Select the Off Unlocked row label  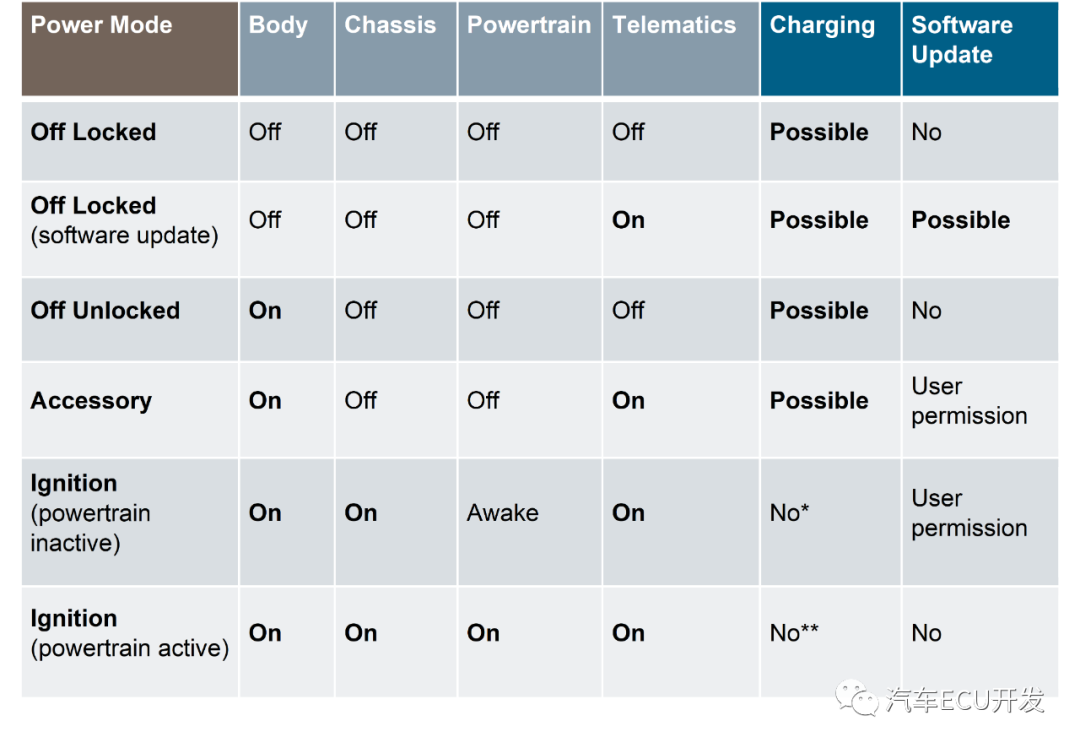click(x=105, y=311)
